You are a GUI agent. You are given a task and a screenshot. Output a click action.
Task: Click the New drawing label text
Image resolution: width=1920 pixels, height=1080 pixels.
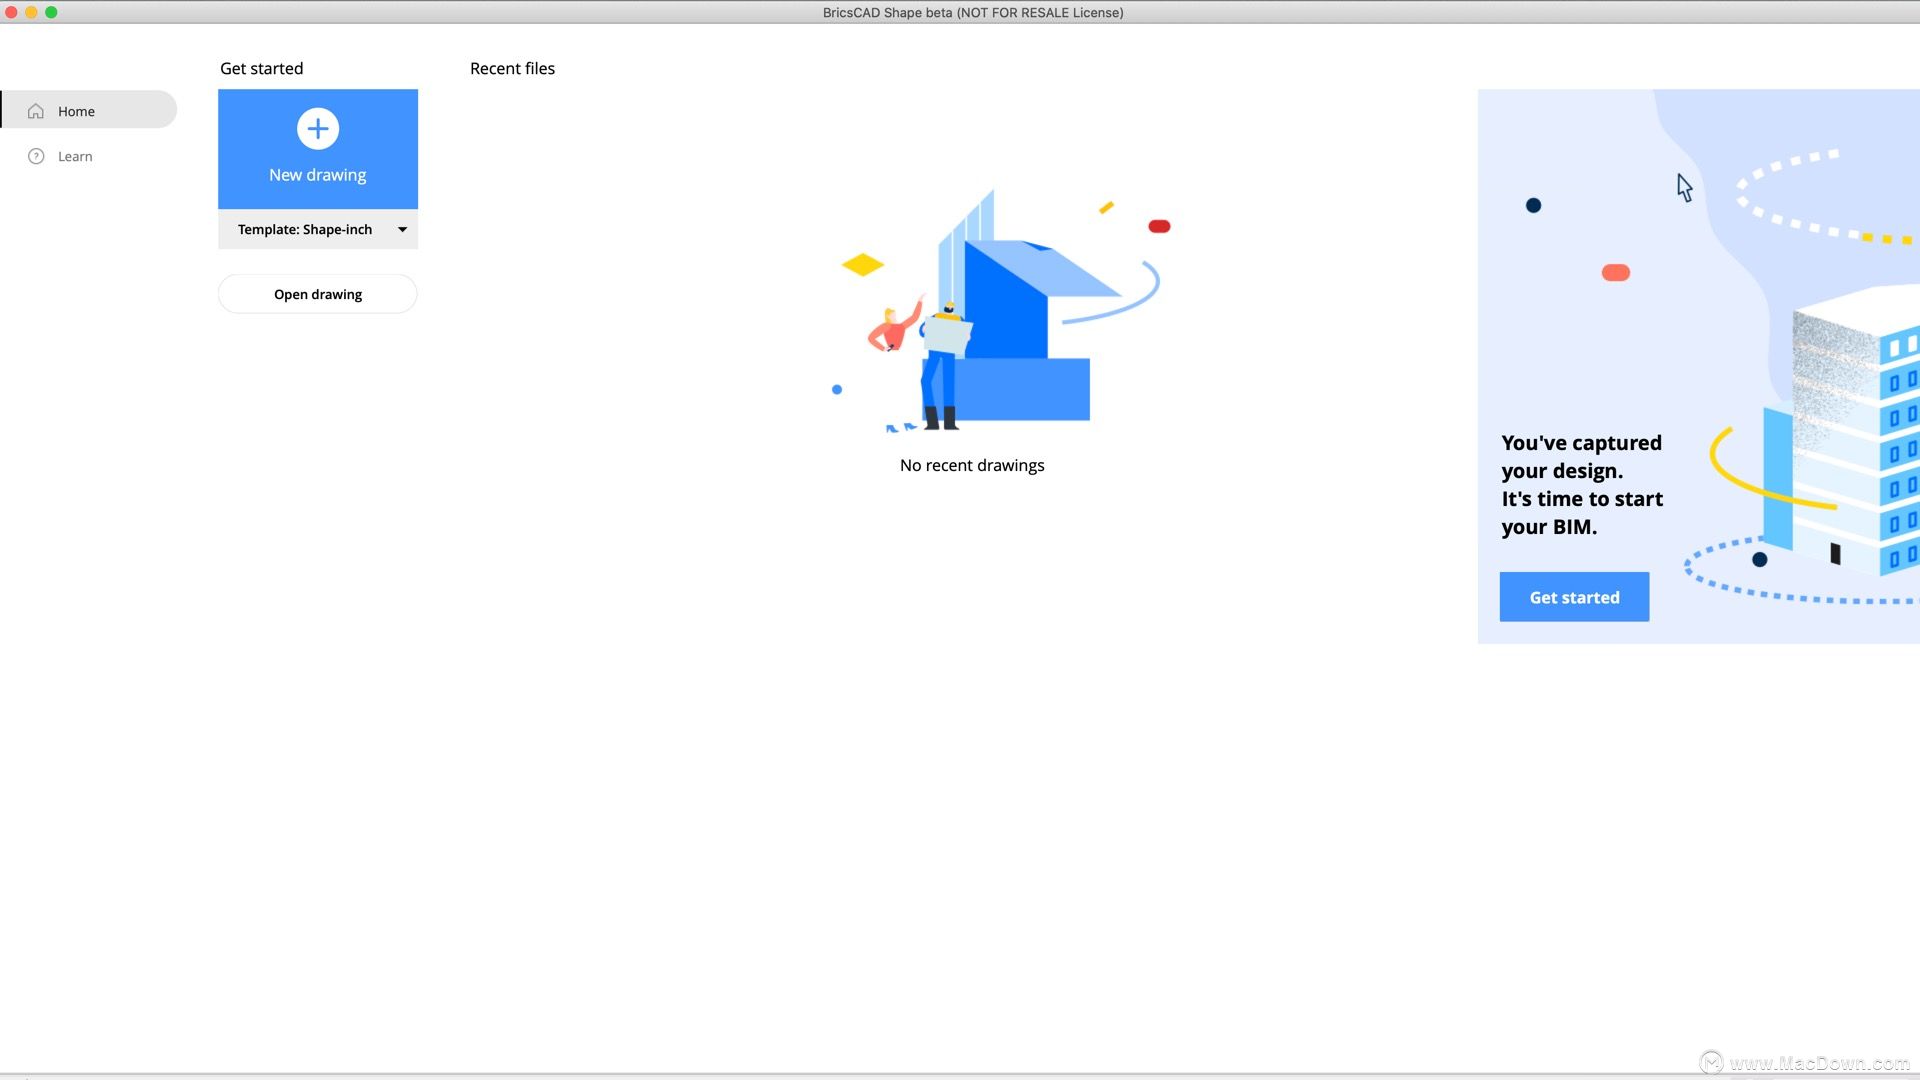[318, 175]
